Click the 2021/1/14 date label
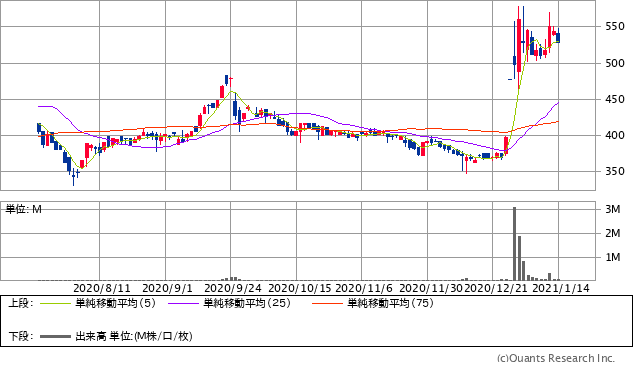633x371 pixels. pyautogui.click(x=561, y=288)
